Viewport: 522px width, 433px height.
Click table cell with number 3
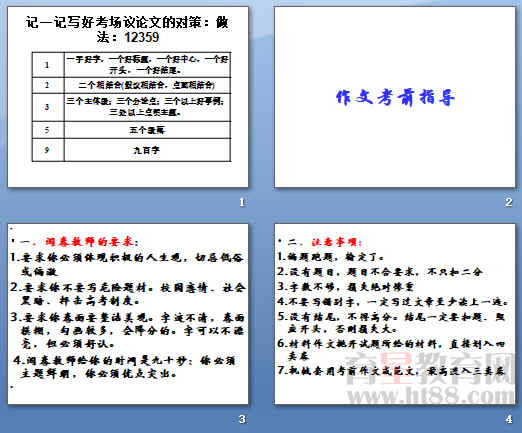pos(48,107)
